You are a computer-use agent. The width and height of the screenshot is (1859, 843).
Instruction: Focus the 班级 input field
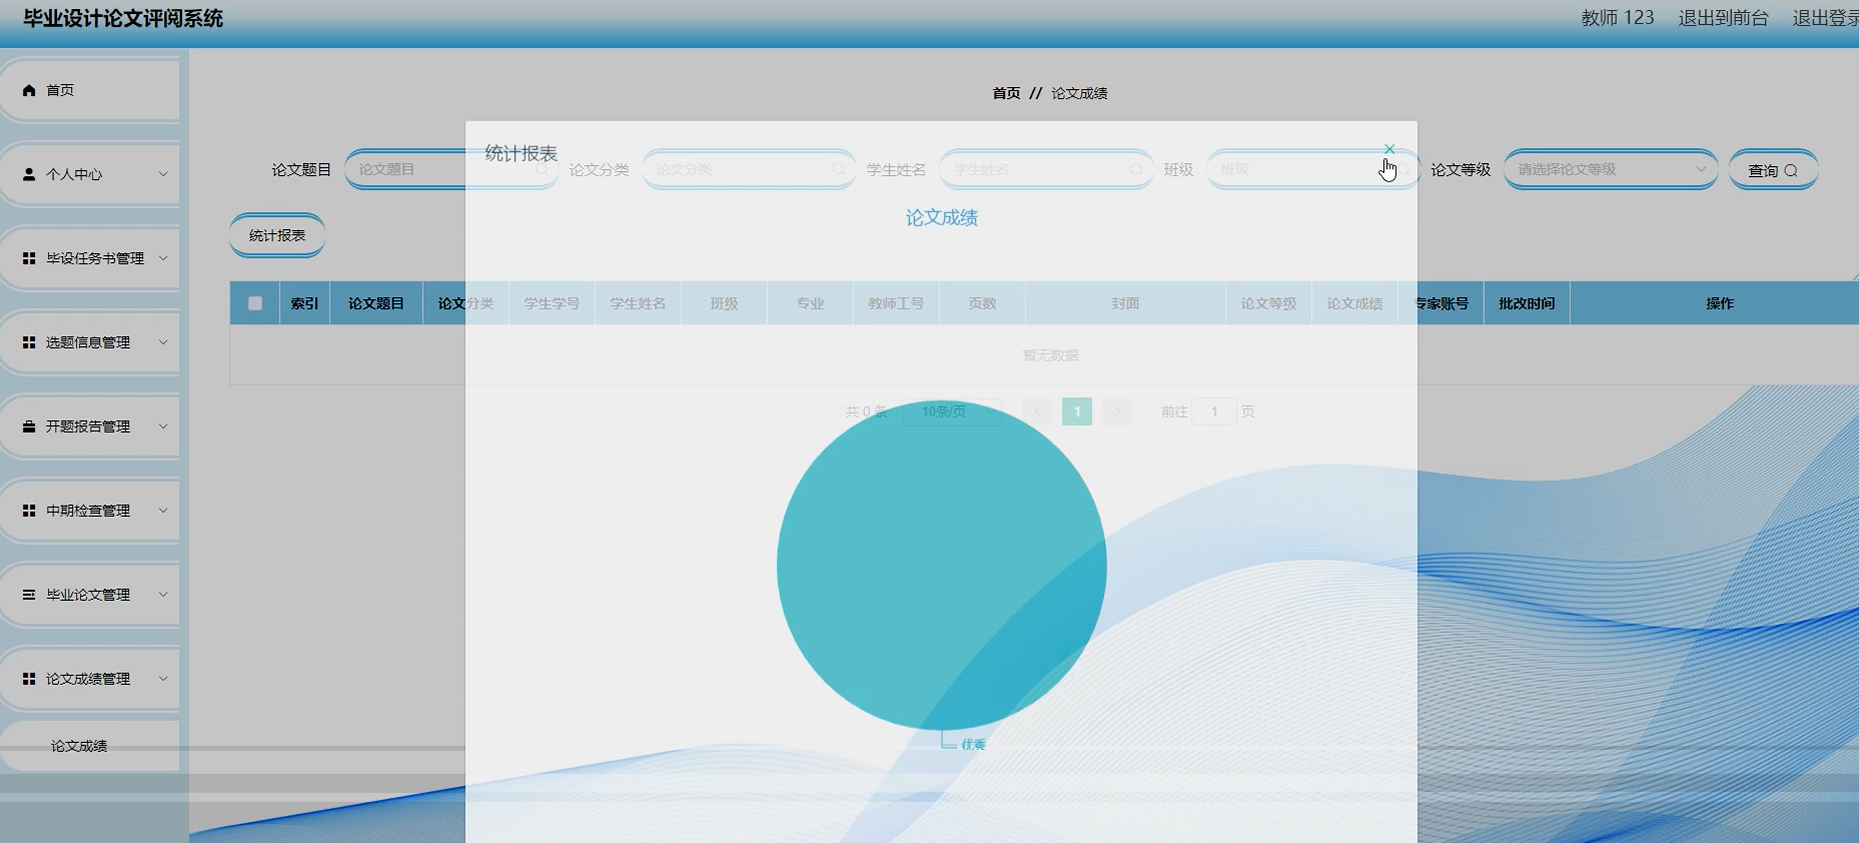[x=1312, y=169]
